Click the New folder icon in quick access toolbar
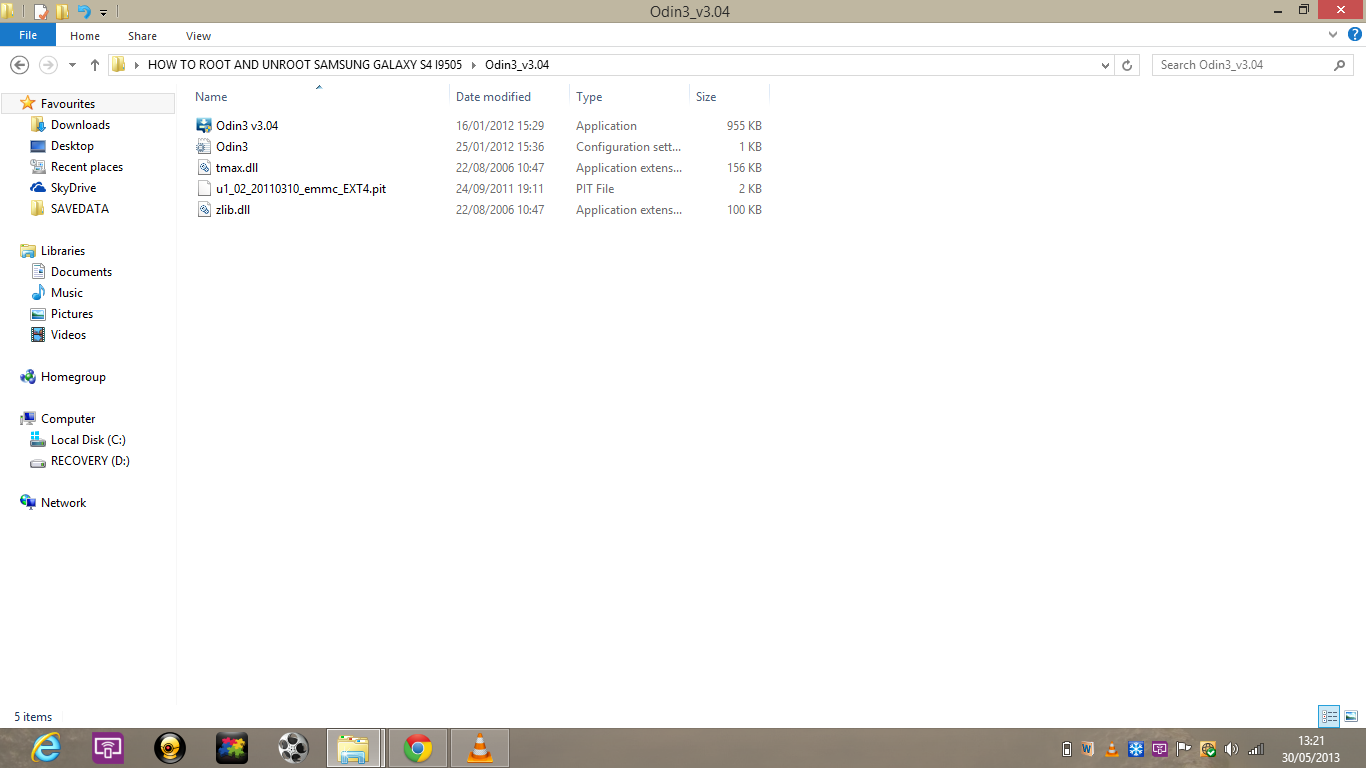The image size is (1366, 768). (62, 12)
